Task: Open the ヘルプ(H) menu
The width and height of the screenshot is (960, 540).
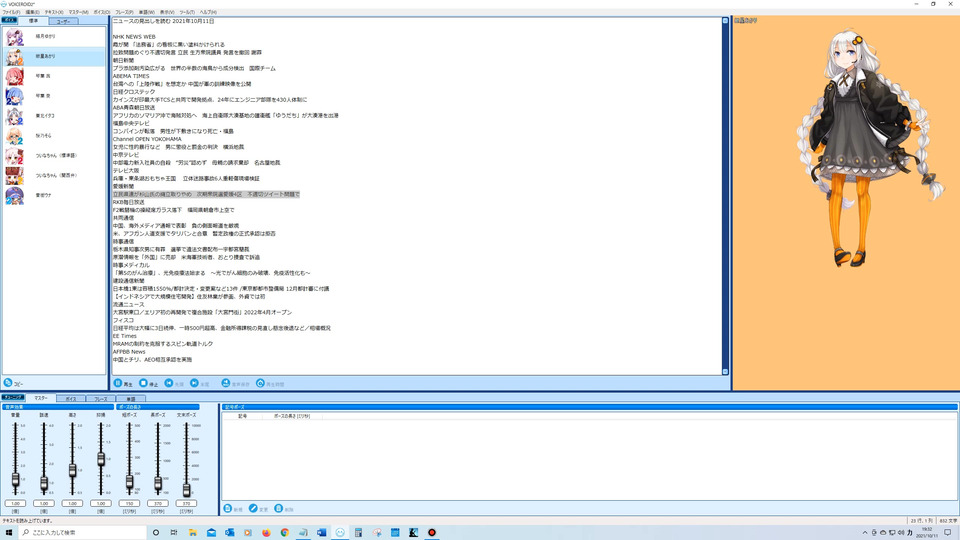Action: [208, 12]
